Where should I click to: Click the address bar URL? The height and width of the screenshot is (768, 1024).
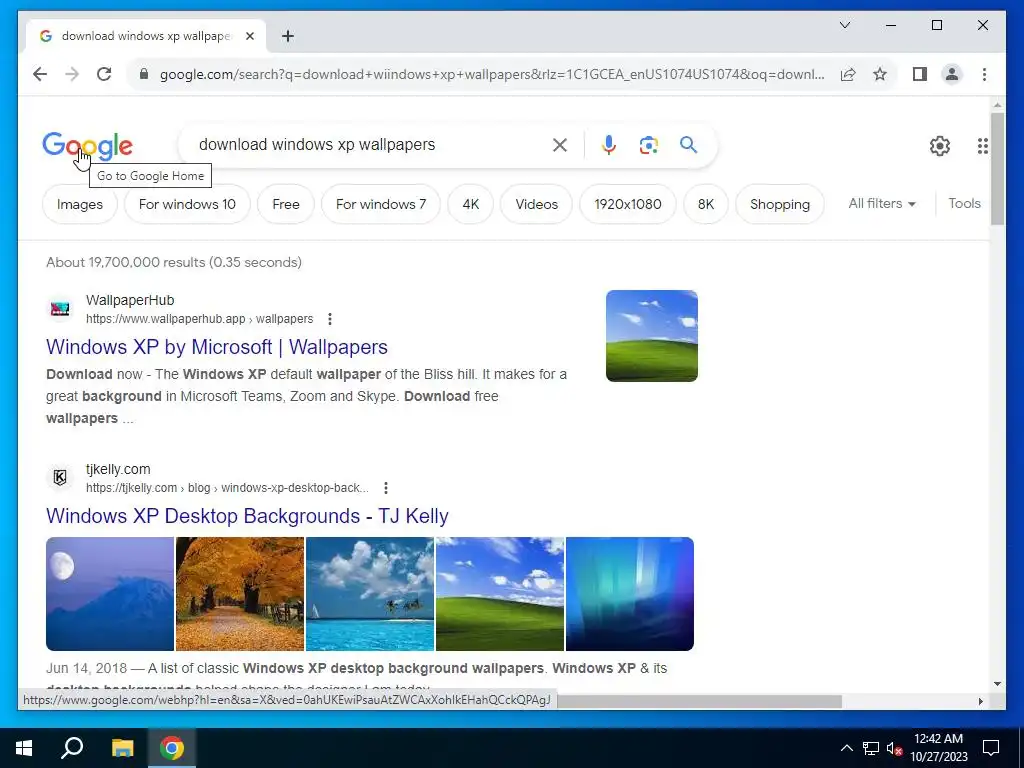492,74
